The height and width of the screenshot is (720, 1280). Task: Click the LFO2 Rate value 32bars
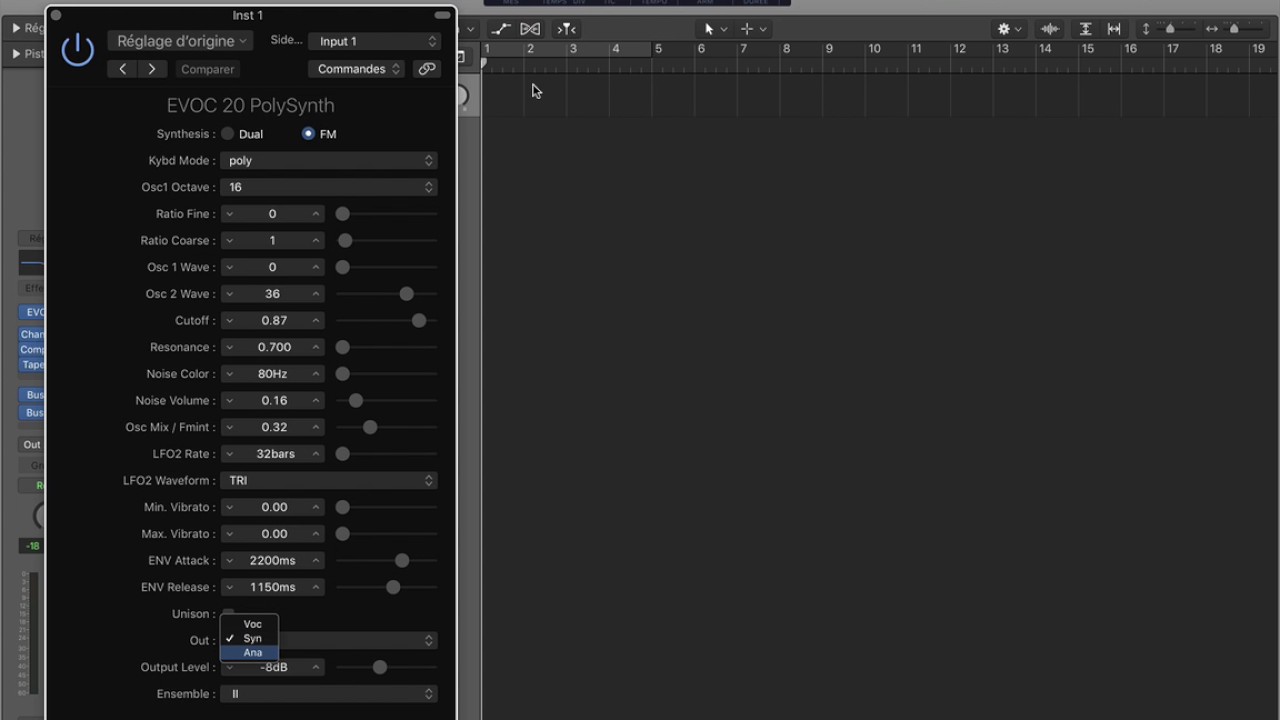[273, 454]
